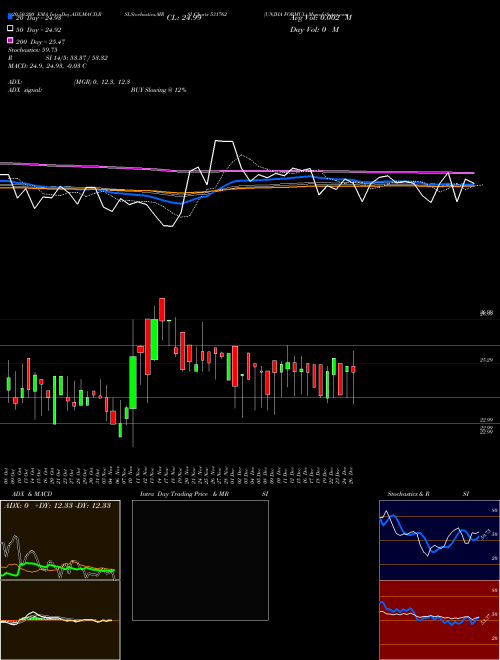This screenshot has width=500, height=660.
Task: Open the blue Stochastics mini chart
Action: click(439, 540)
